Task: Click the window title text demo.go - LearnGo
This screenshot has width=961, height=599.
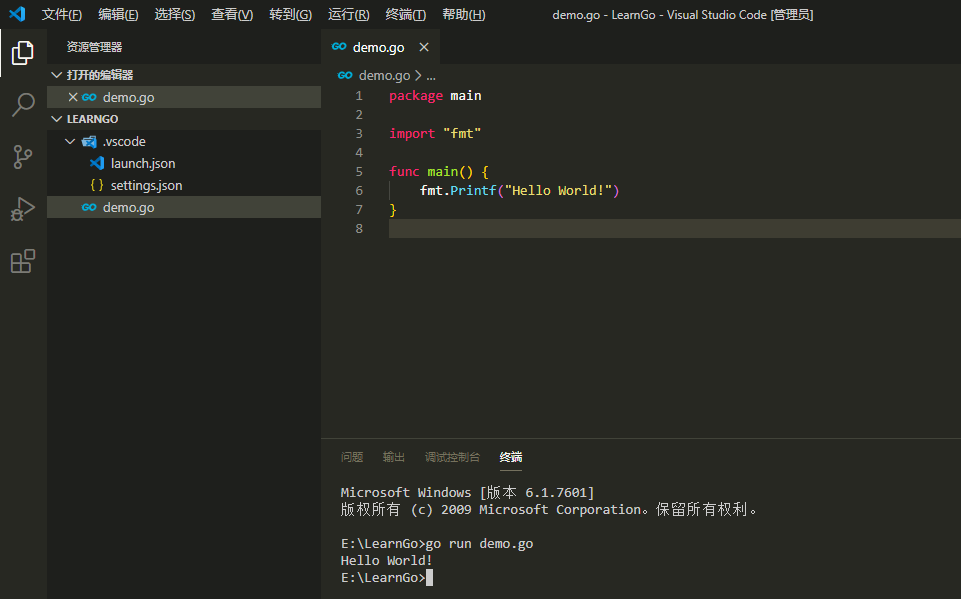Action: tap(604, 15)
